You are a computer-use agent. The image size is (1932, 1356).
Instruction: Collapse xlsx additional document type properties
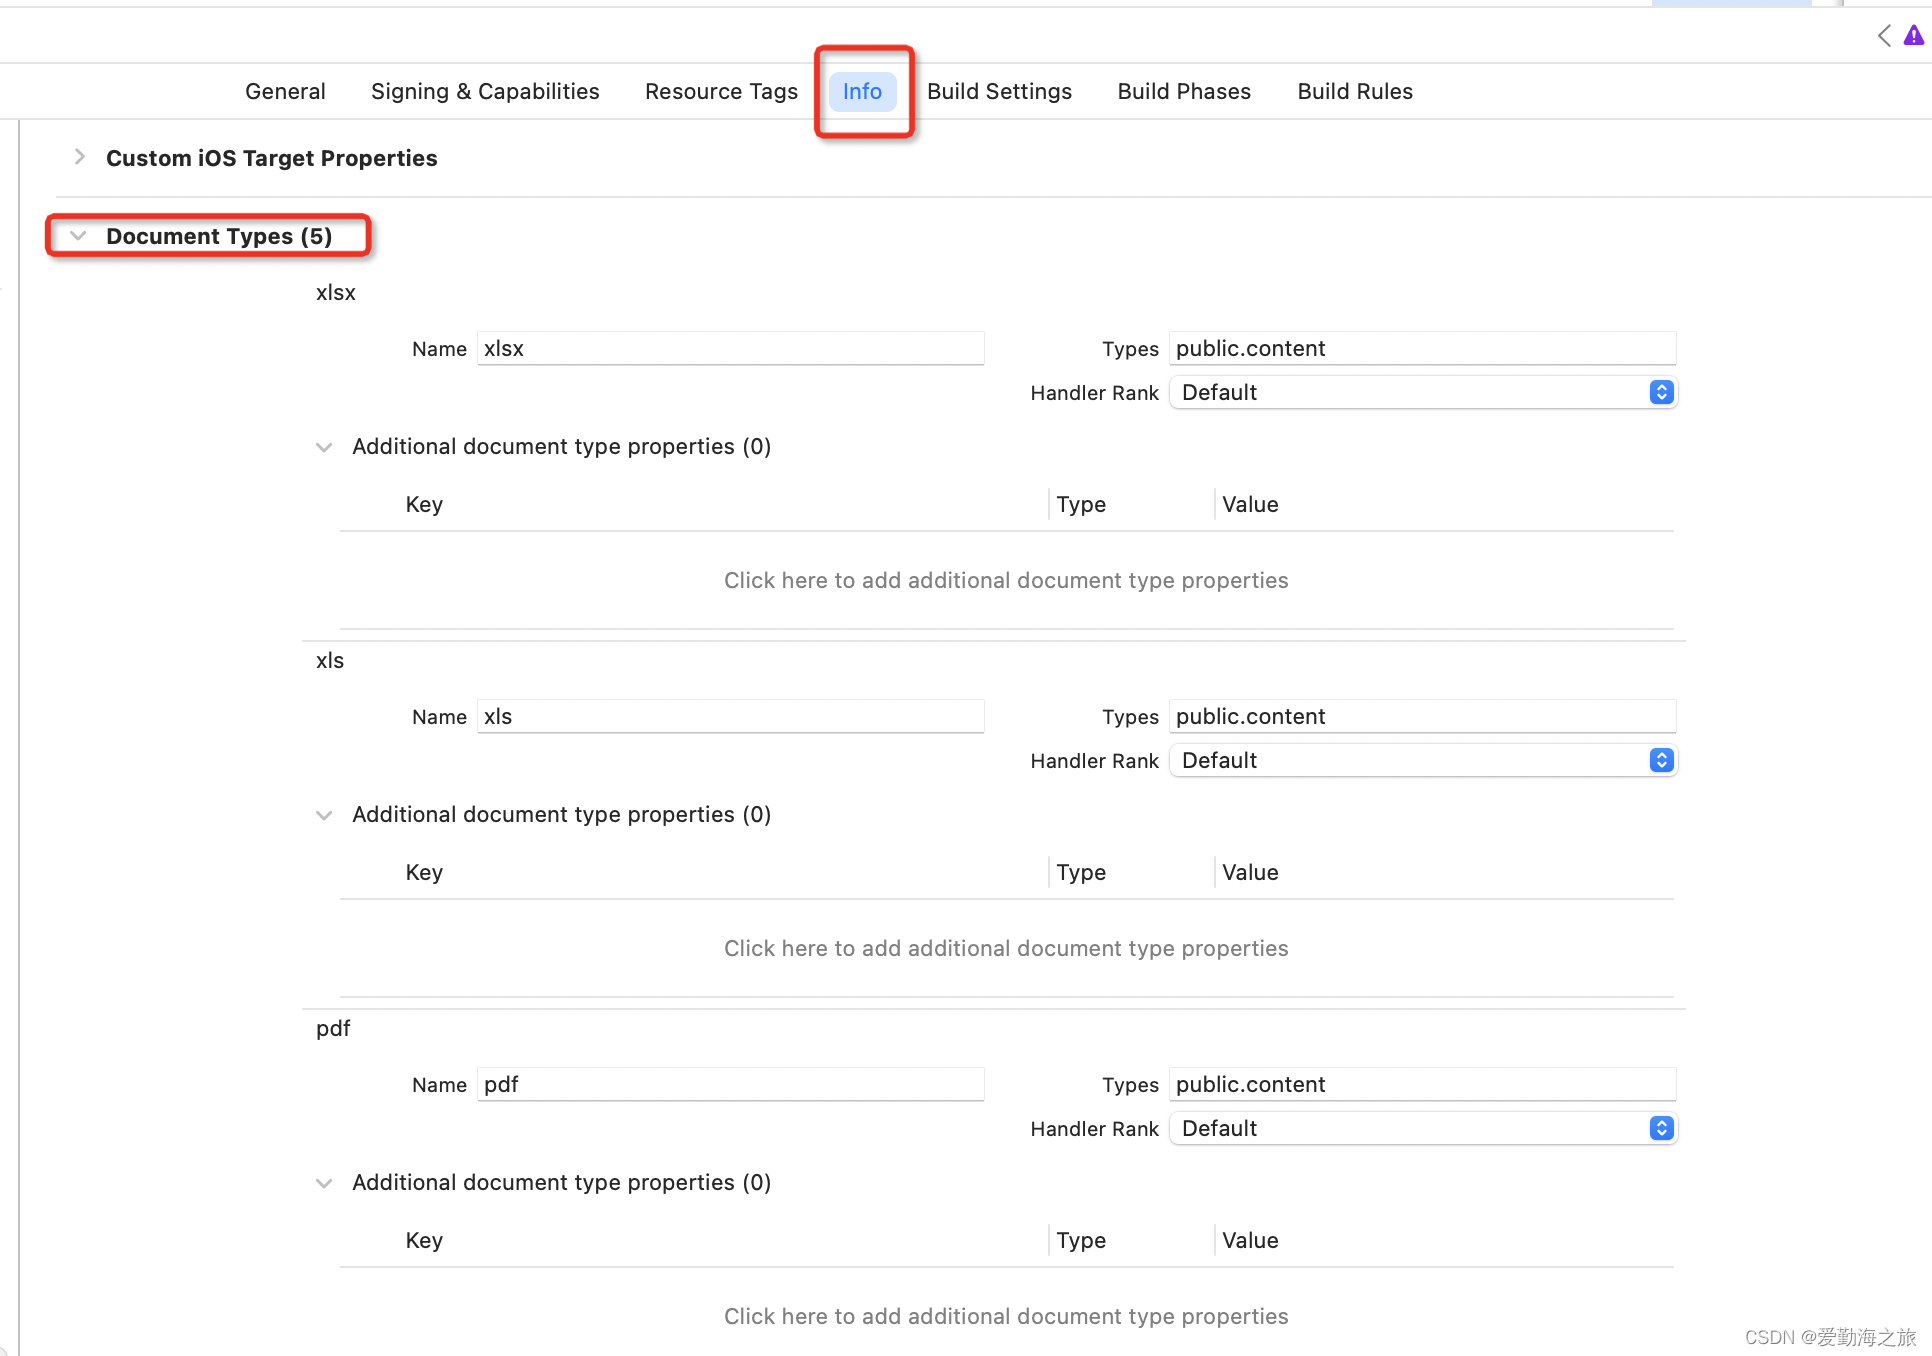[x=324, y=447]
